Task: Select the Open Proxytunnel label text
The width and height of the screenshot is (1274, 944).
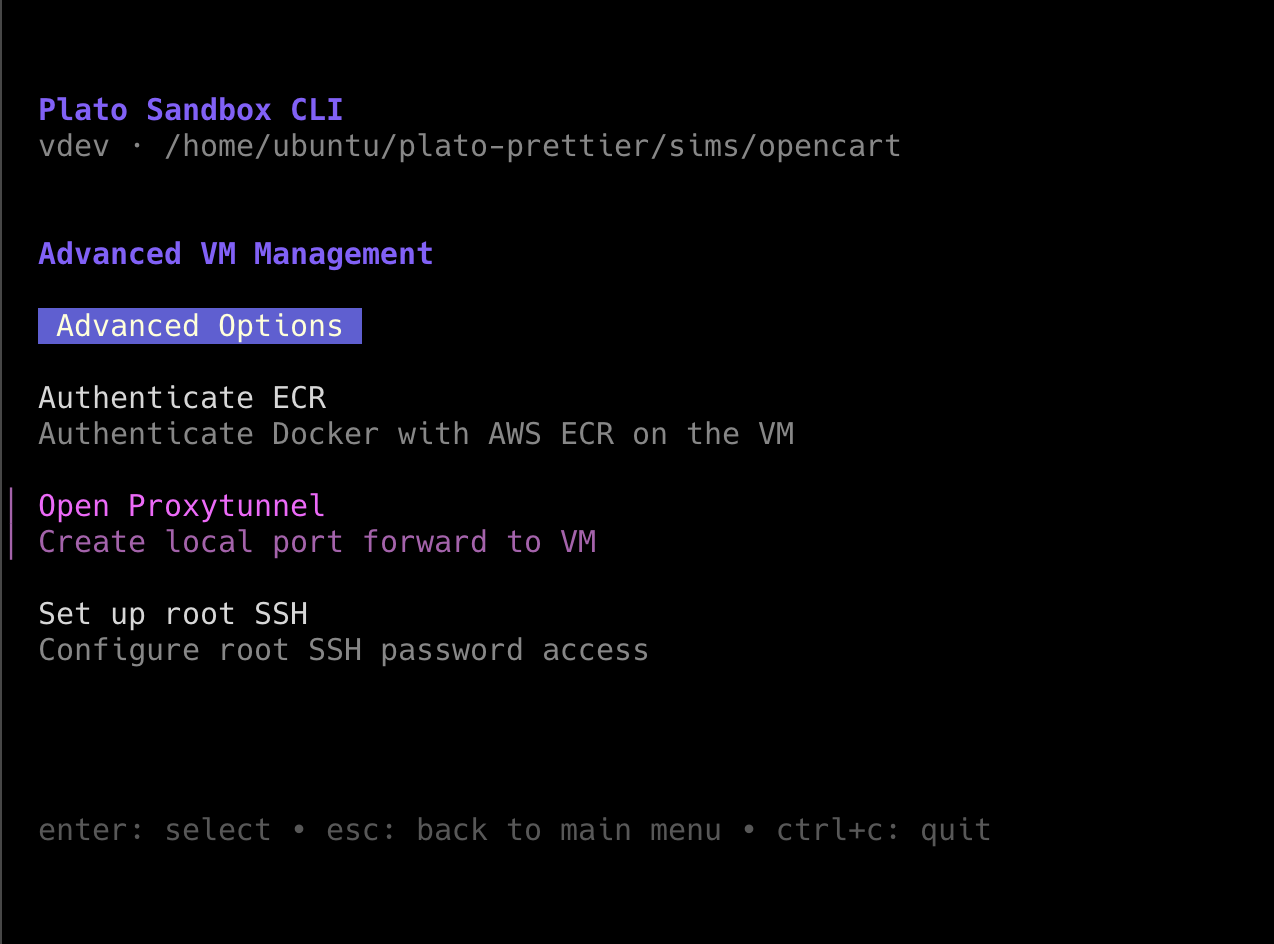Action: 182,505
